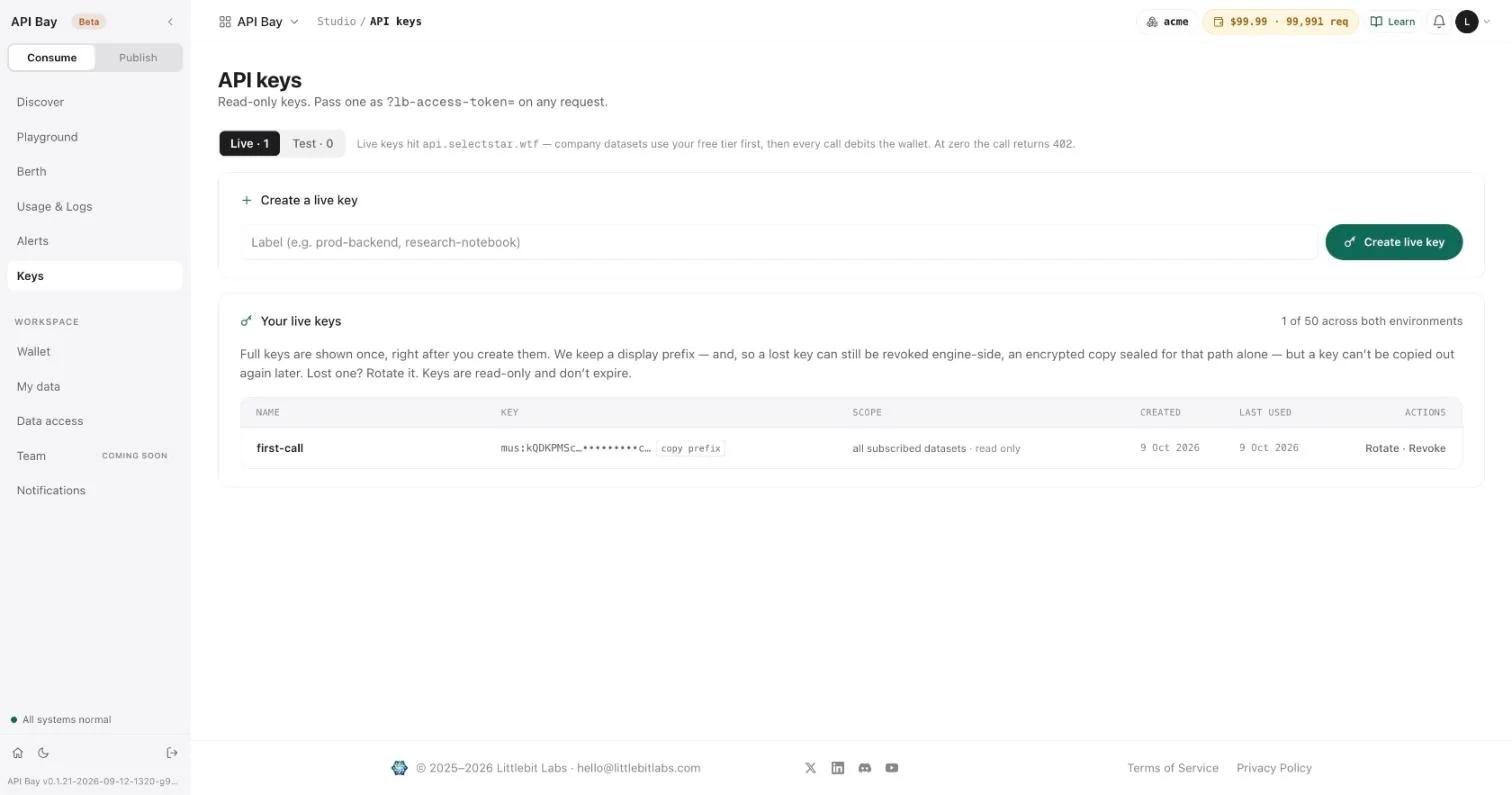Open My data in the sidebar
This screenshot has height=795, width=1512.
(x=95, y=387)
